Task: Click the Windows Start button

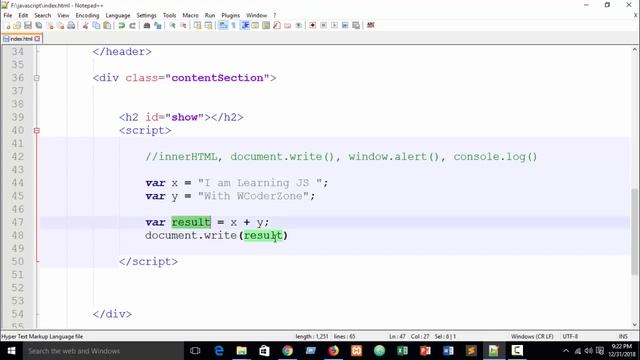Action: click(x=11, y=351)
